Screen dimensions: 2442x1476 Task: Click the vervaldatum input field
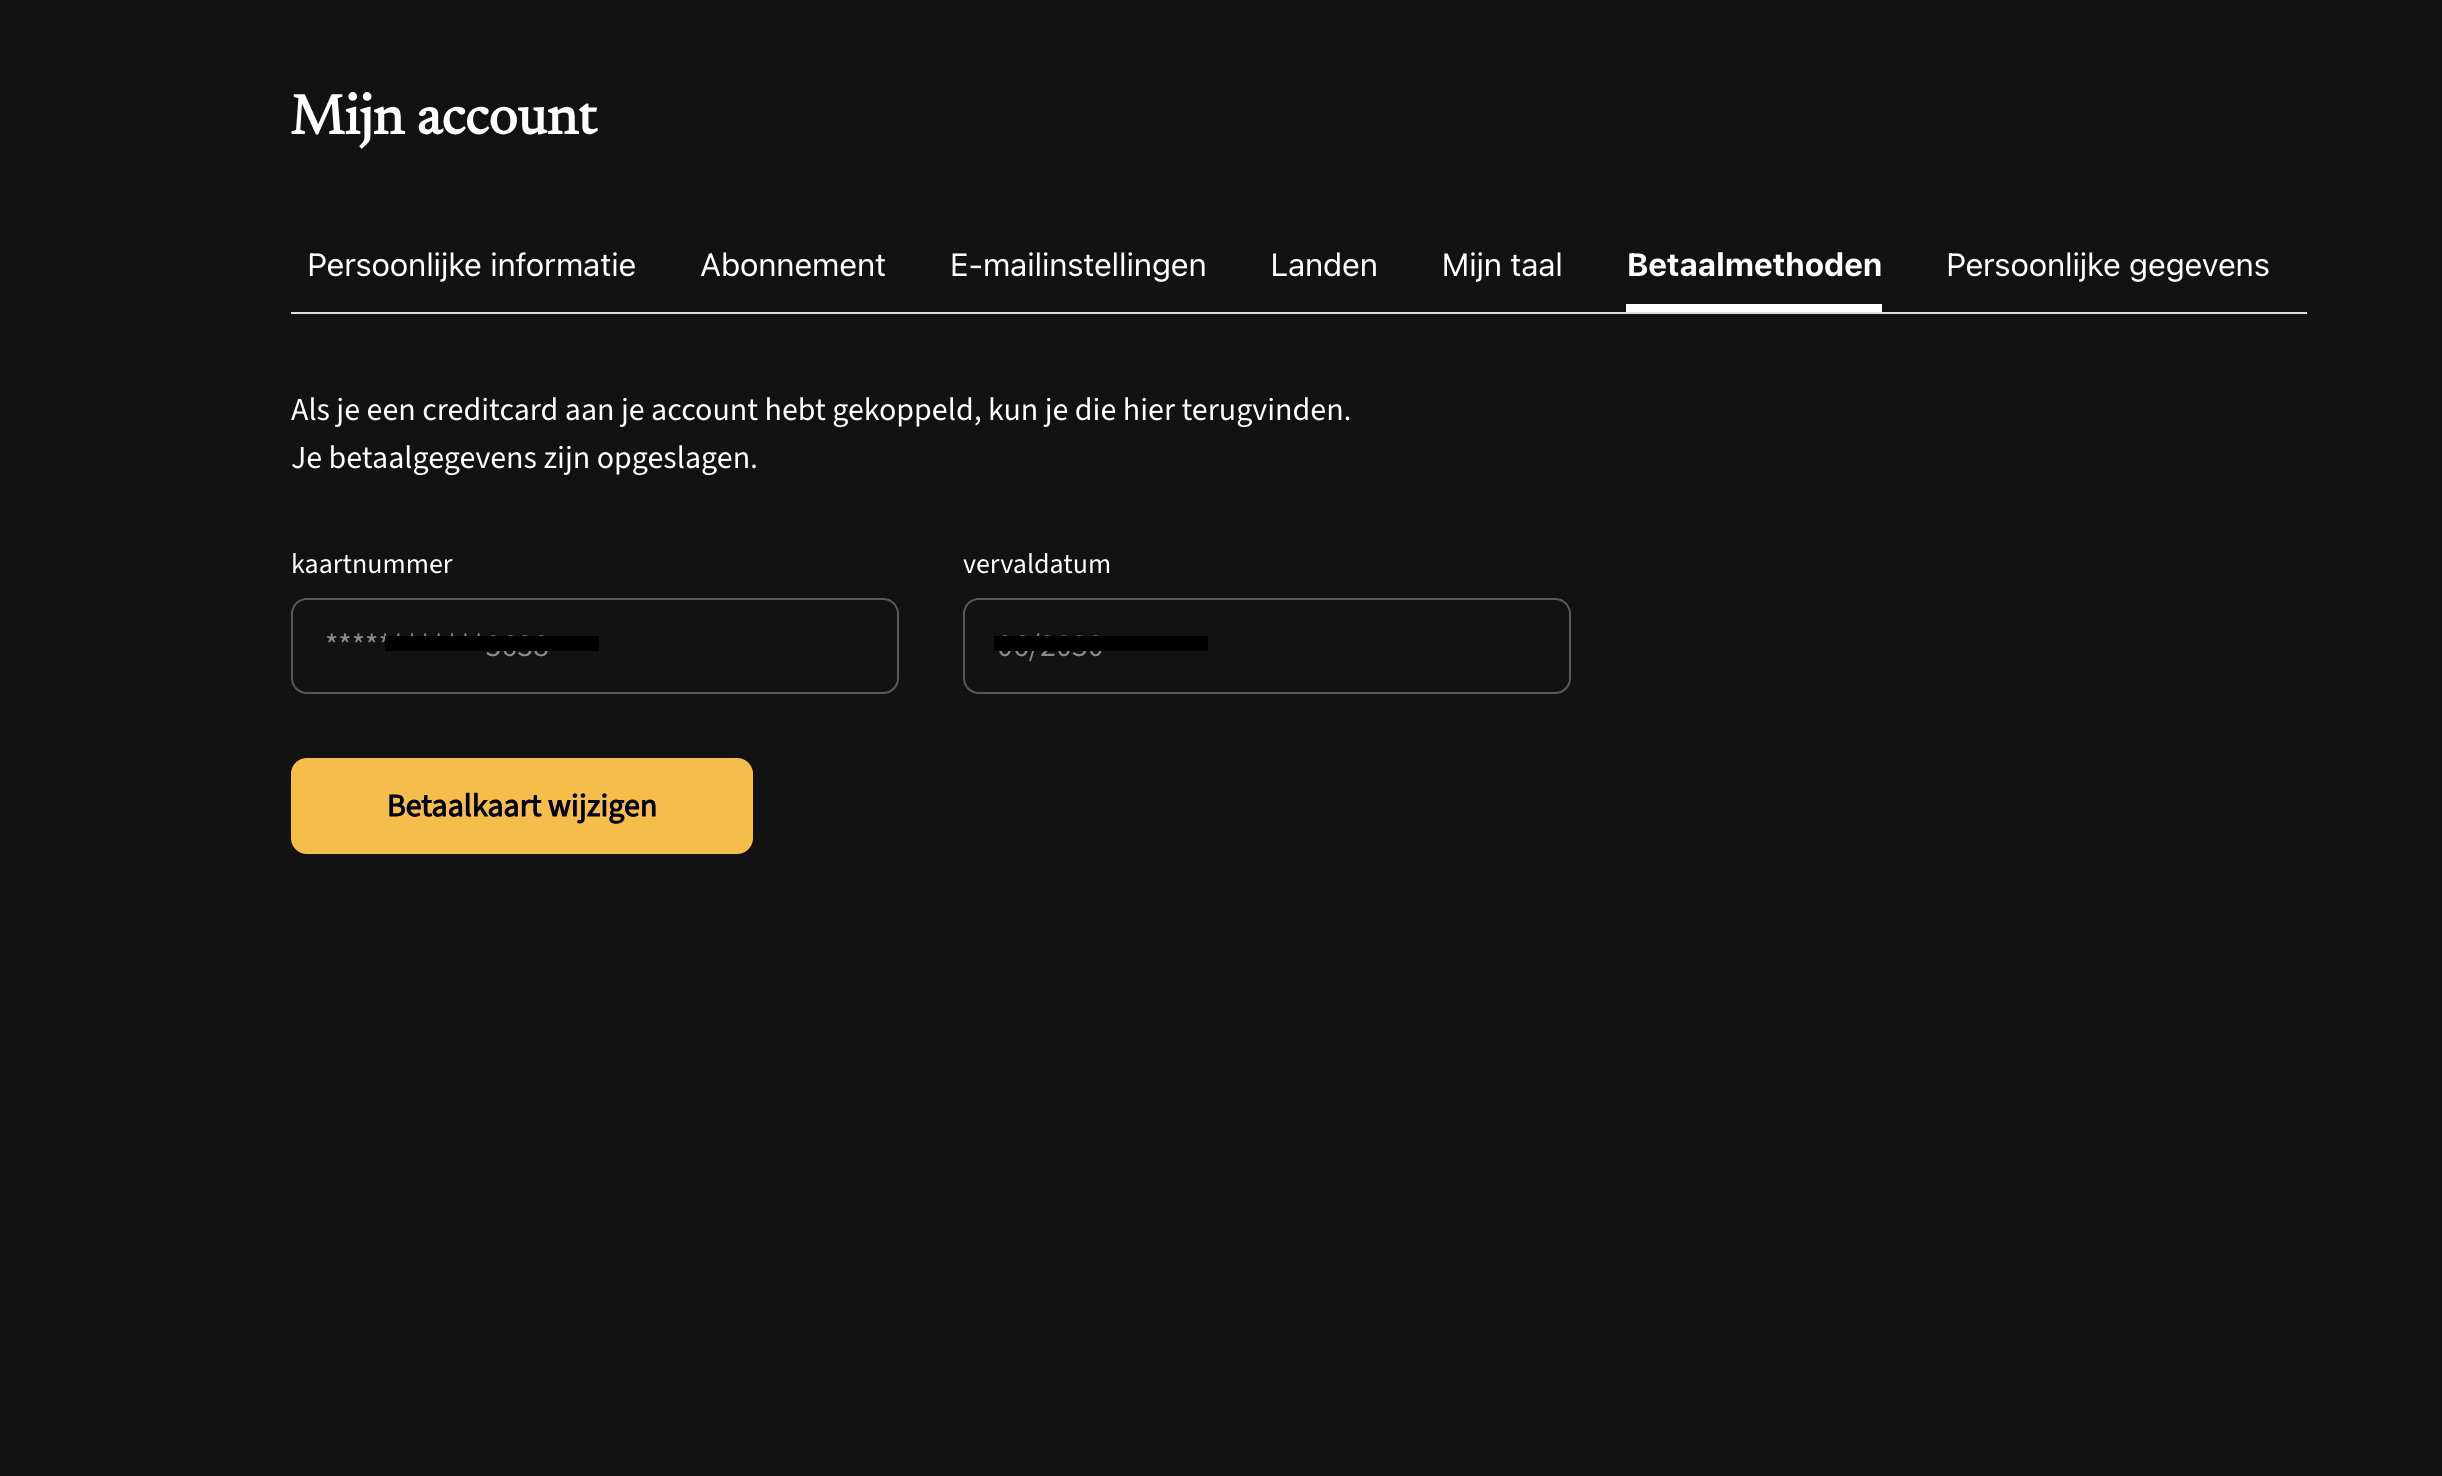click(1267, 646)
